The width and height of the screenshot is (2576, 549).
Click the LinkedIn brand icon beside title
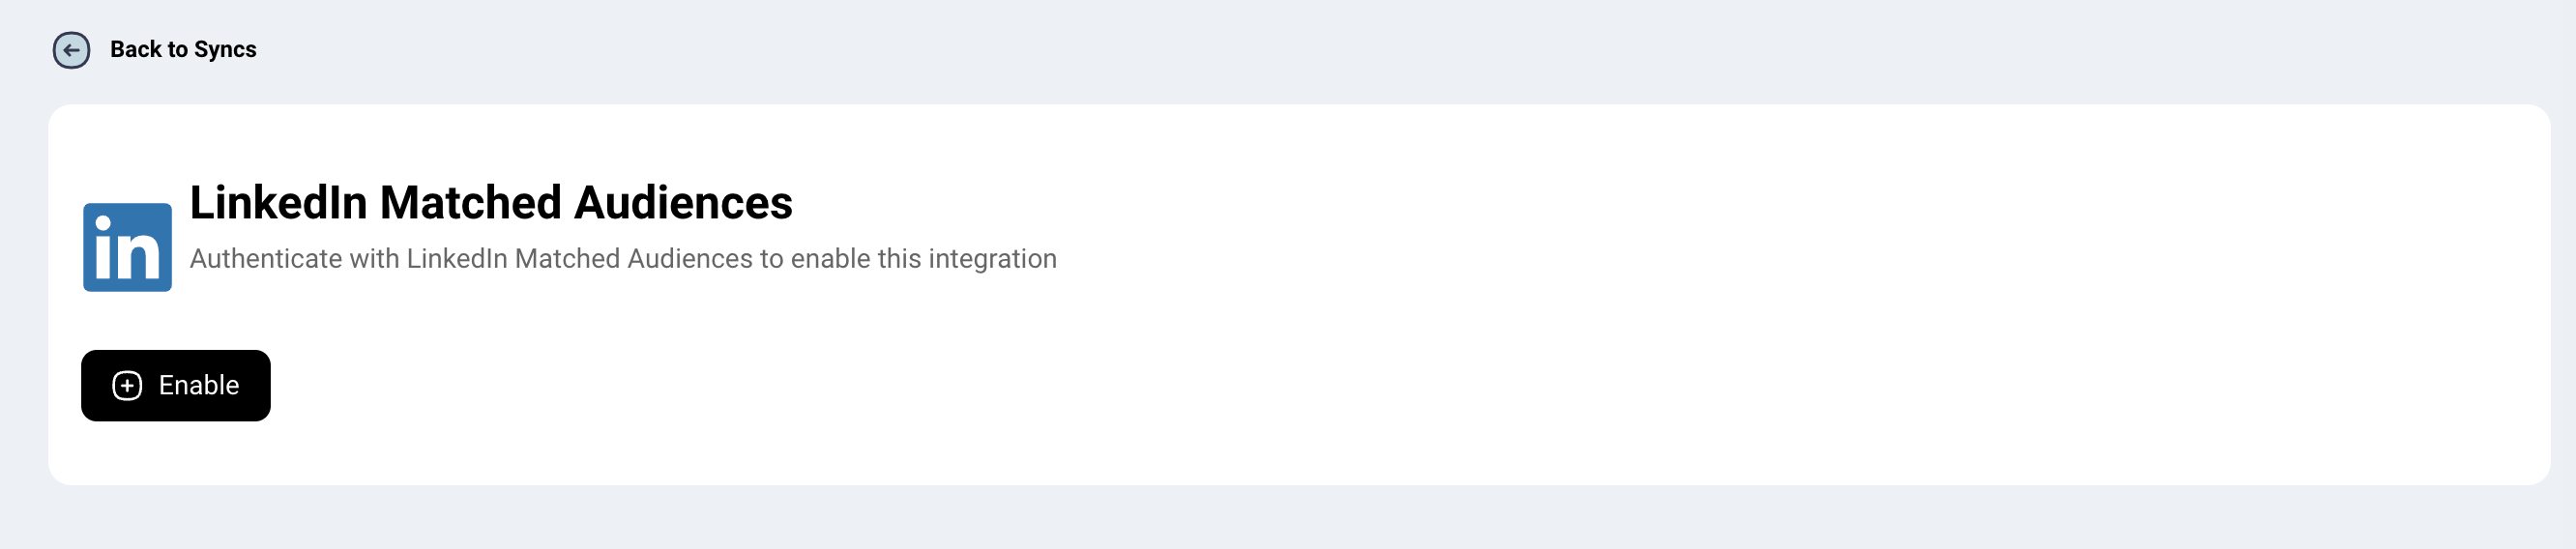point(127,247)
